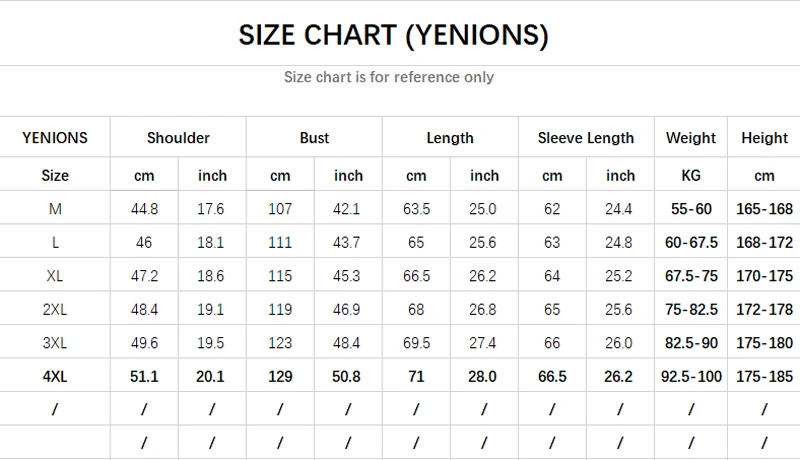800x460 pixels.
Task: Click the 2XL size row label
Action: pos(55,309)
